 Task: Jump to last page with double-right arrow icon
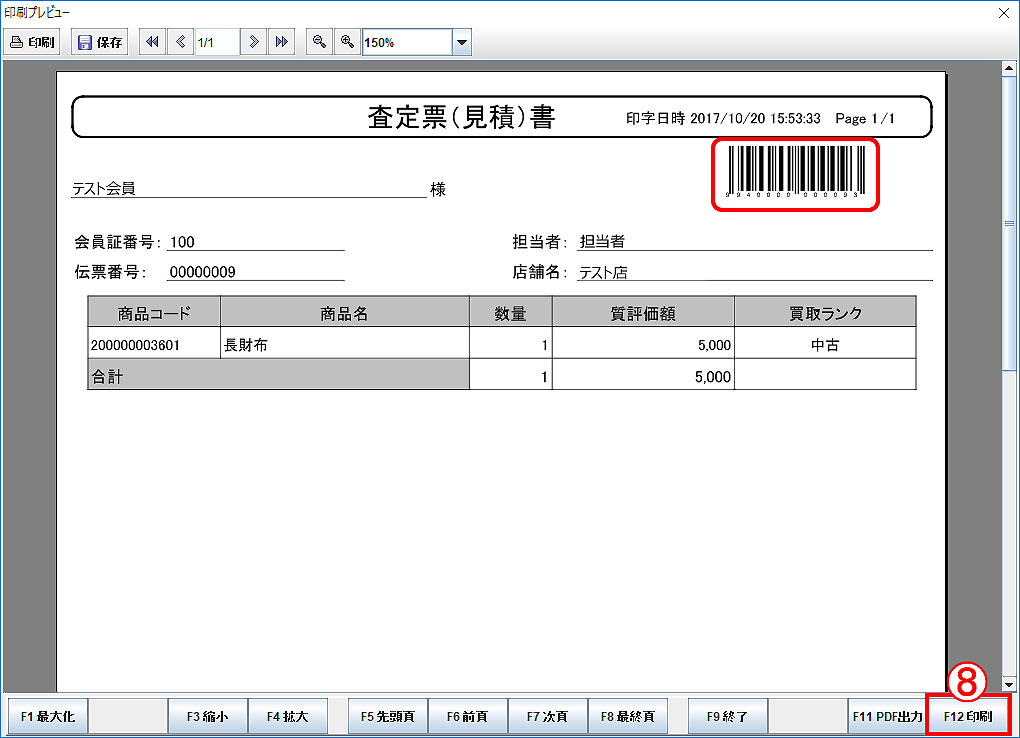click(x=282, y=42)
